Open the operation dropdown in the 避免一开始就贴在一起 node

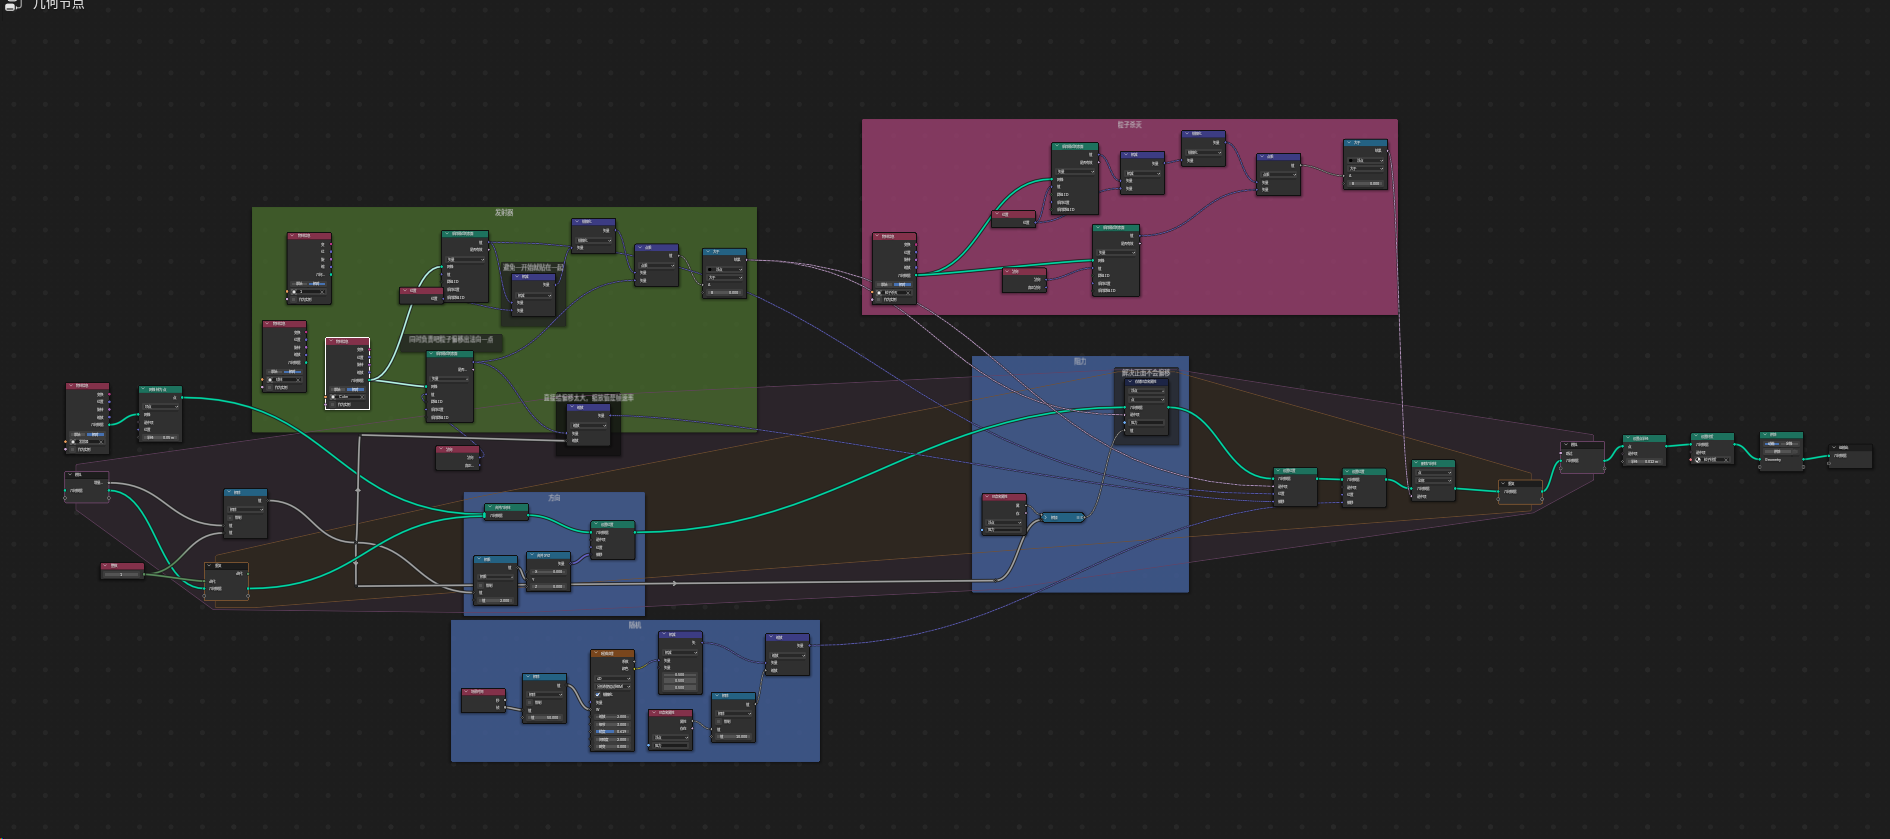(534, 295)
